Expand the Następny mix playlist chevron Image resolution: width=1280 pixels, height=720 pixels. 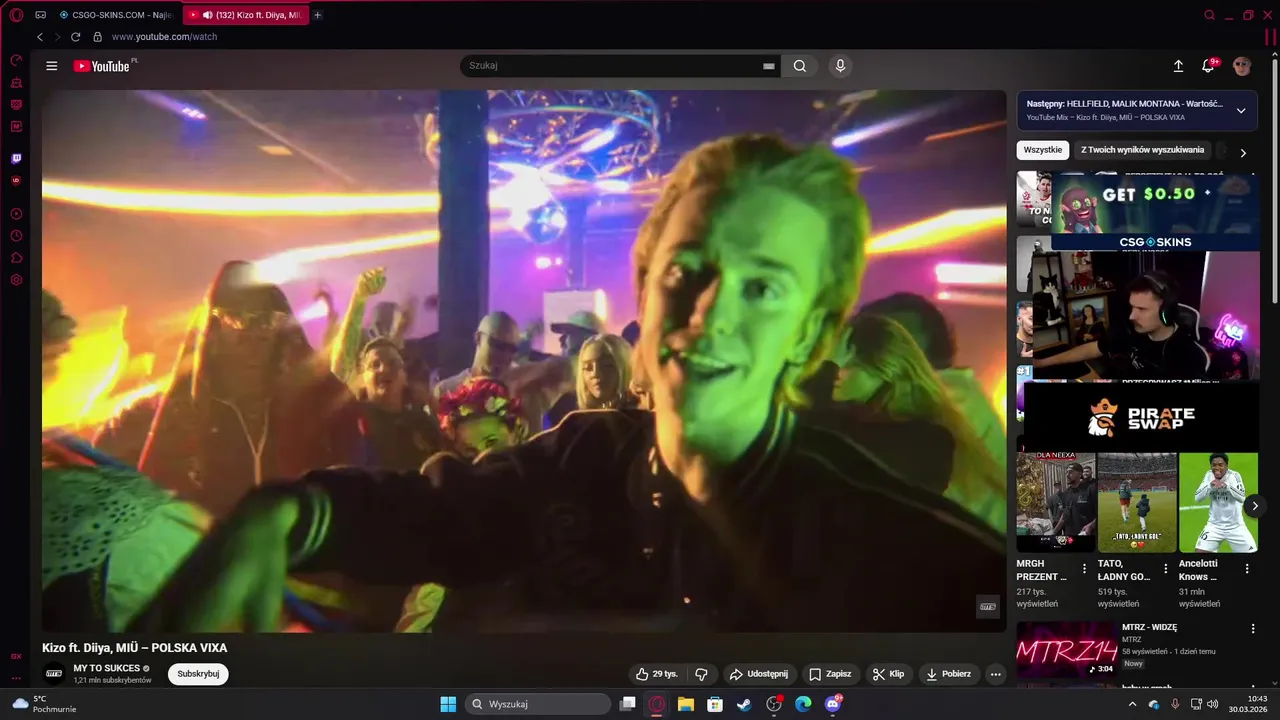pos(1241,110)
